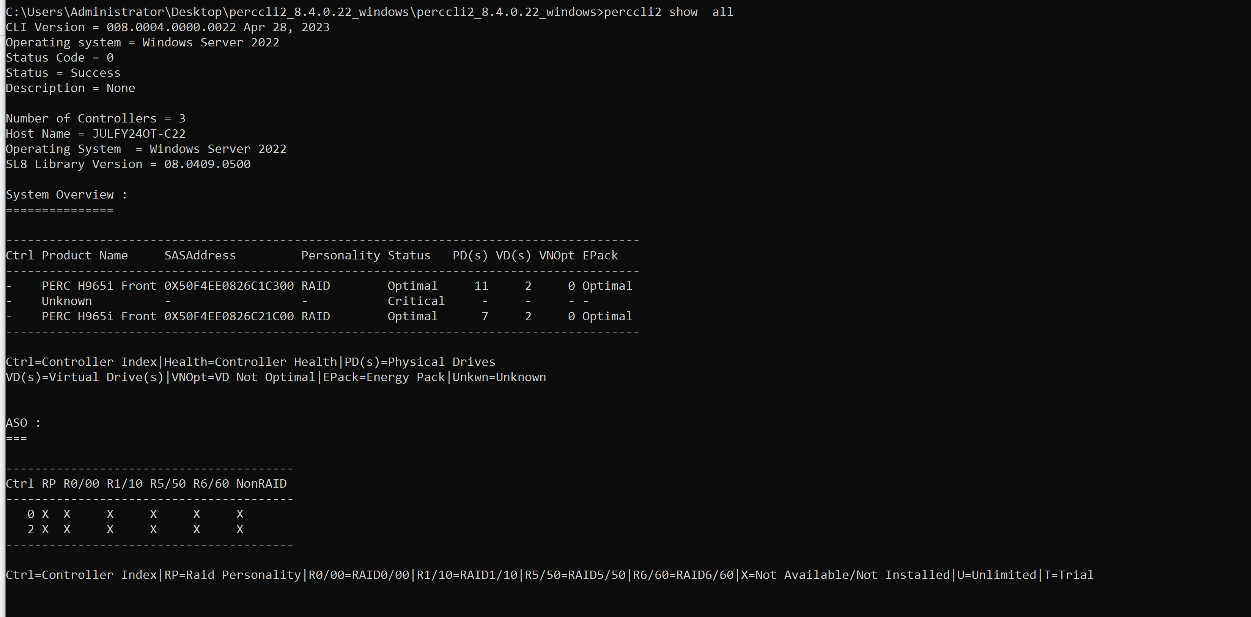Click the Status = Success line

pos(63,73)
